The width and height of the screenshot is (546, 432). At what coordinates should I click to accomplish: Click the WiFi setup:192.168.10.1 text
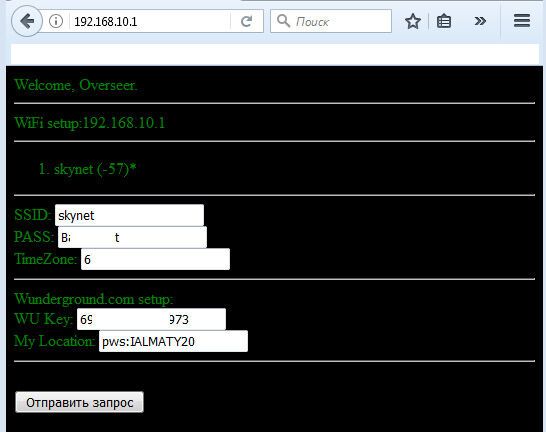[x=90, y=123]
